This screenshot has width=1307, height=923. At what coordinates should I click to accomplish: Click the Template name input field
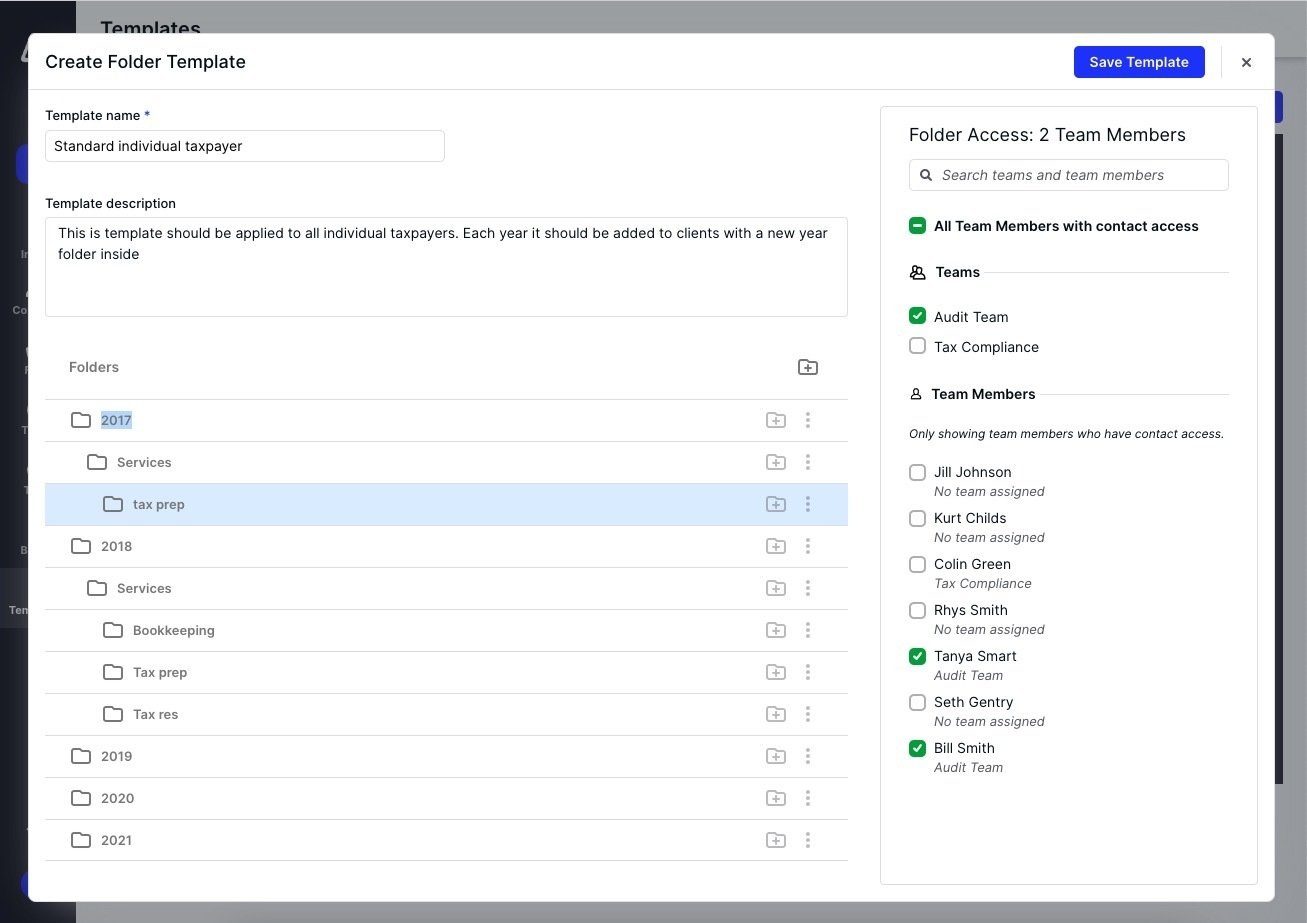[x=244, y=146]
